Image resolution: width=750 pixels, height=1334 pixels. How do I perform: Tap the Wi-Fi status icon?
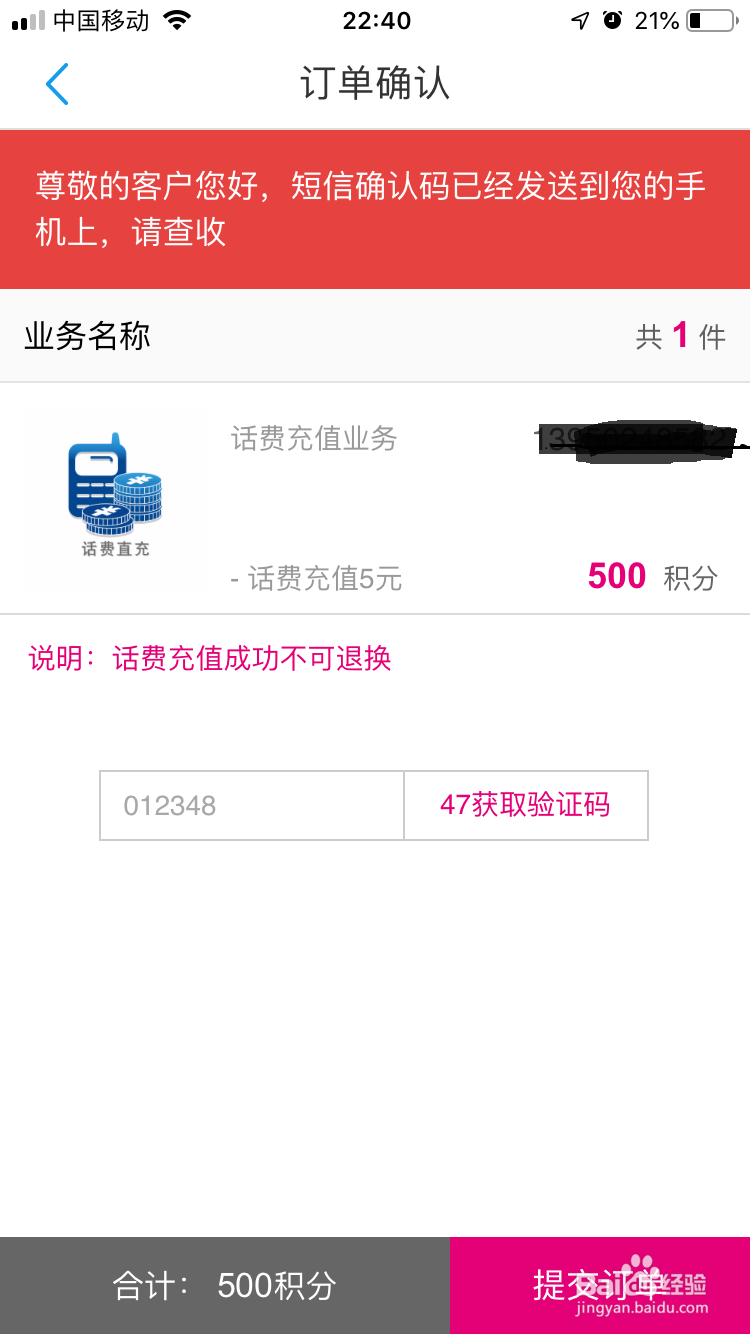pyautogui.click(x=177, y=20)
